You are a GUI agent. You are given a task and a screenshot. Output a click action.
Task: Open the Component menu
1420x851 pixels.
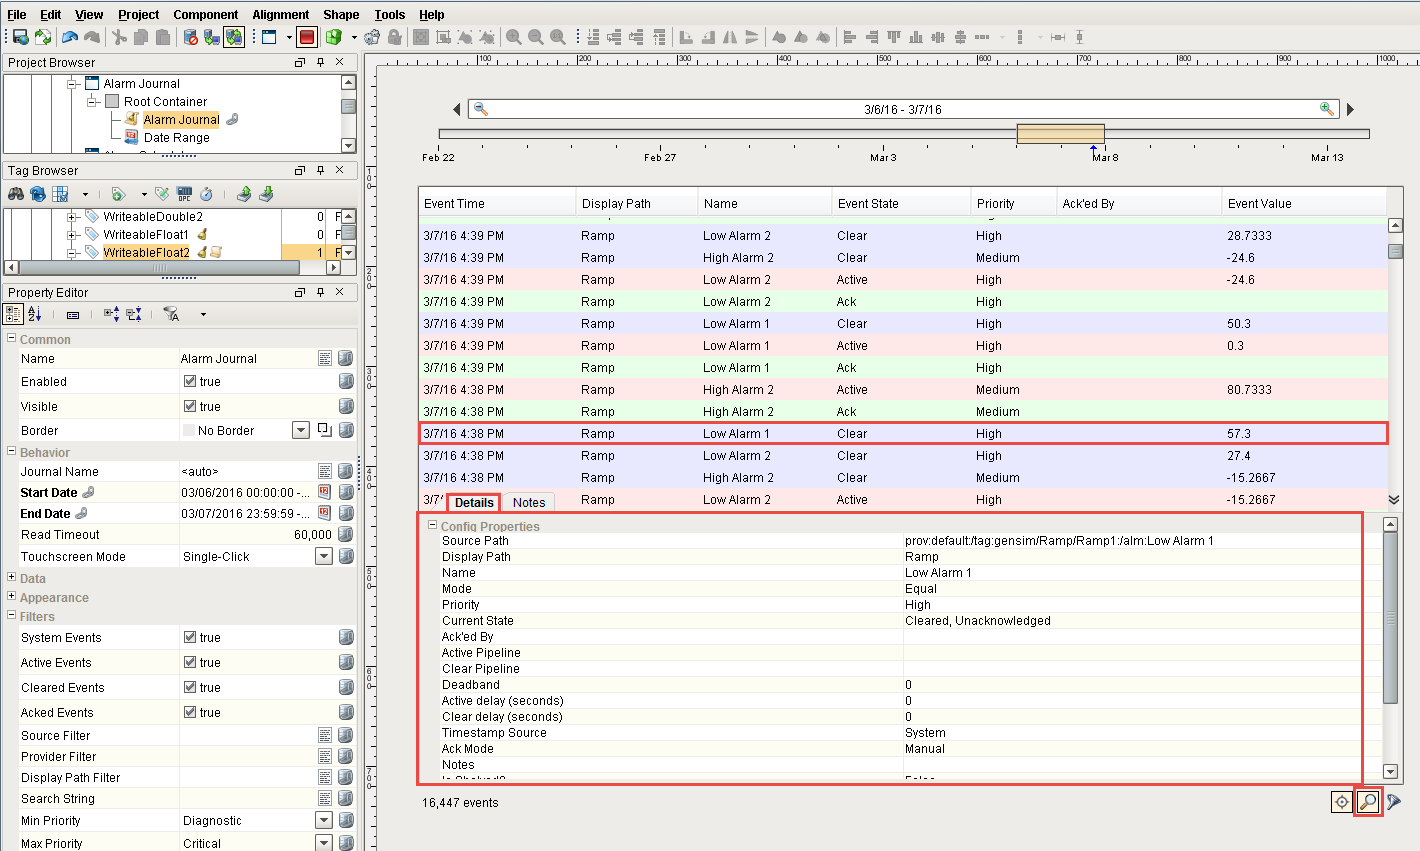[x=206, y=14]
